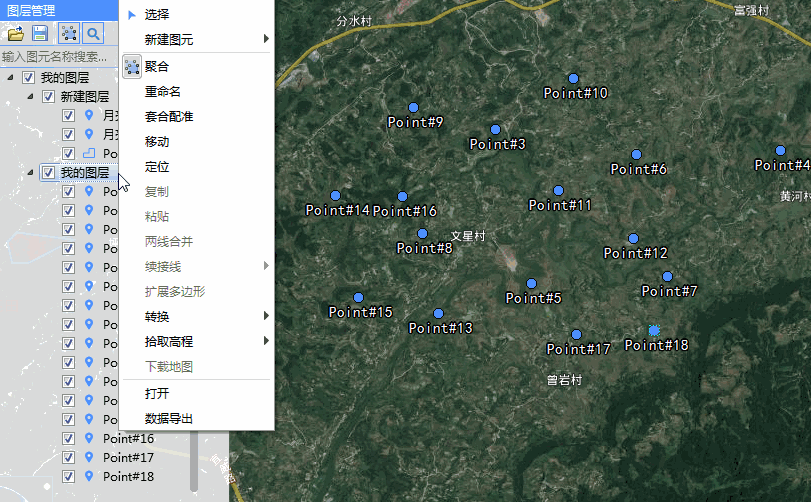Uncheck the Point#18 checkbox

pyautogui.click(x=68, y=477)
